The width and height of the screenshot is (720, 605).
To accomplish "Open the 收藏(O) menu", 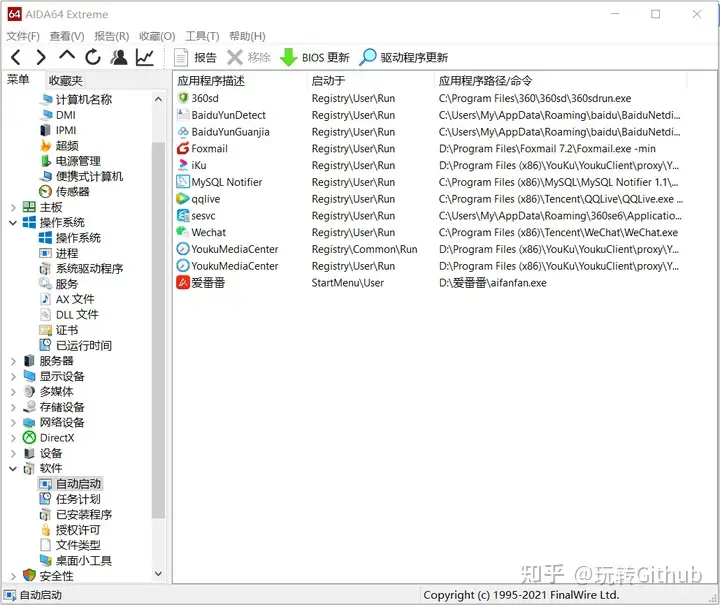I will click(157, 36).
